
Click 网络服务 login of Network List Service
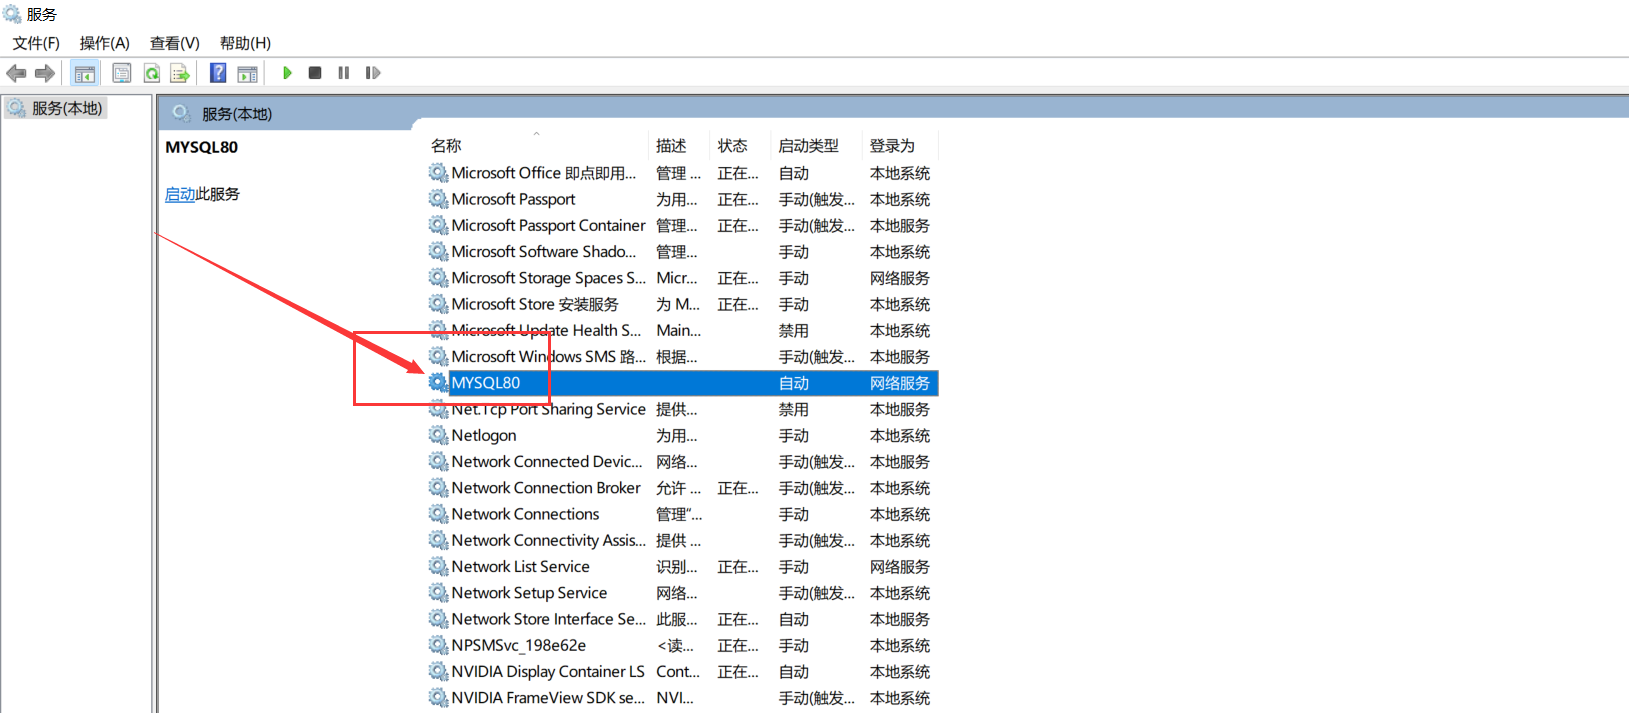coord(900,566)
